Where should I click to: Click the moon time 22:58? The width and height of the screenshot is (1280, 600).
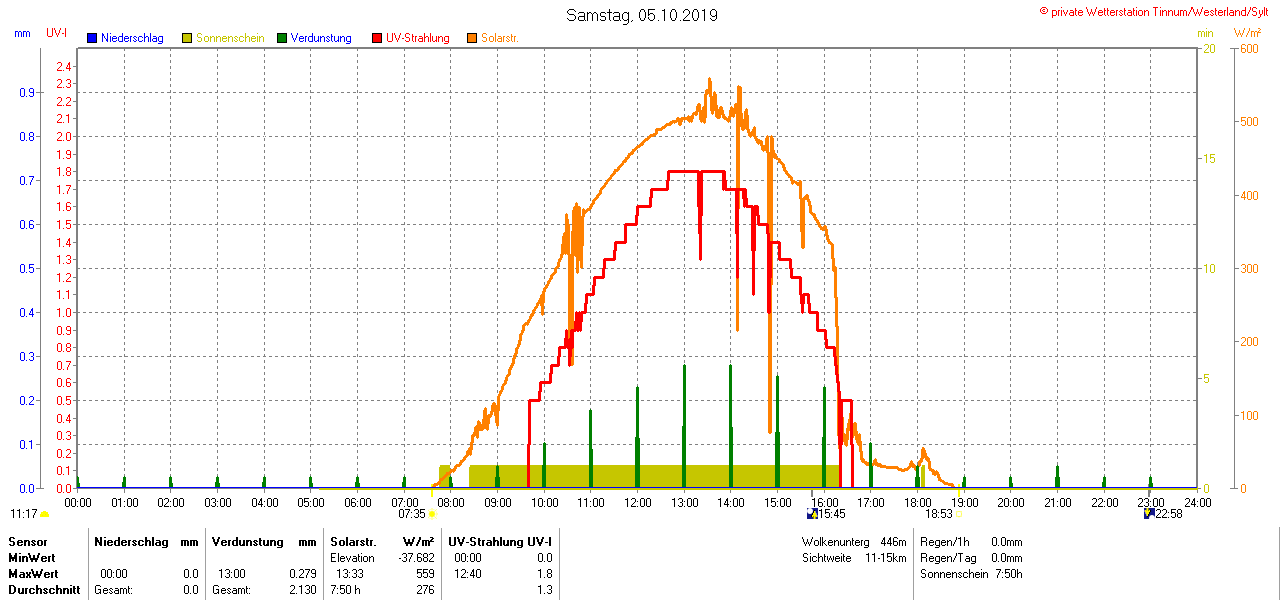pos(1169,514)
